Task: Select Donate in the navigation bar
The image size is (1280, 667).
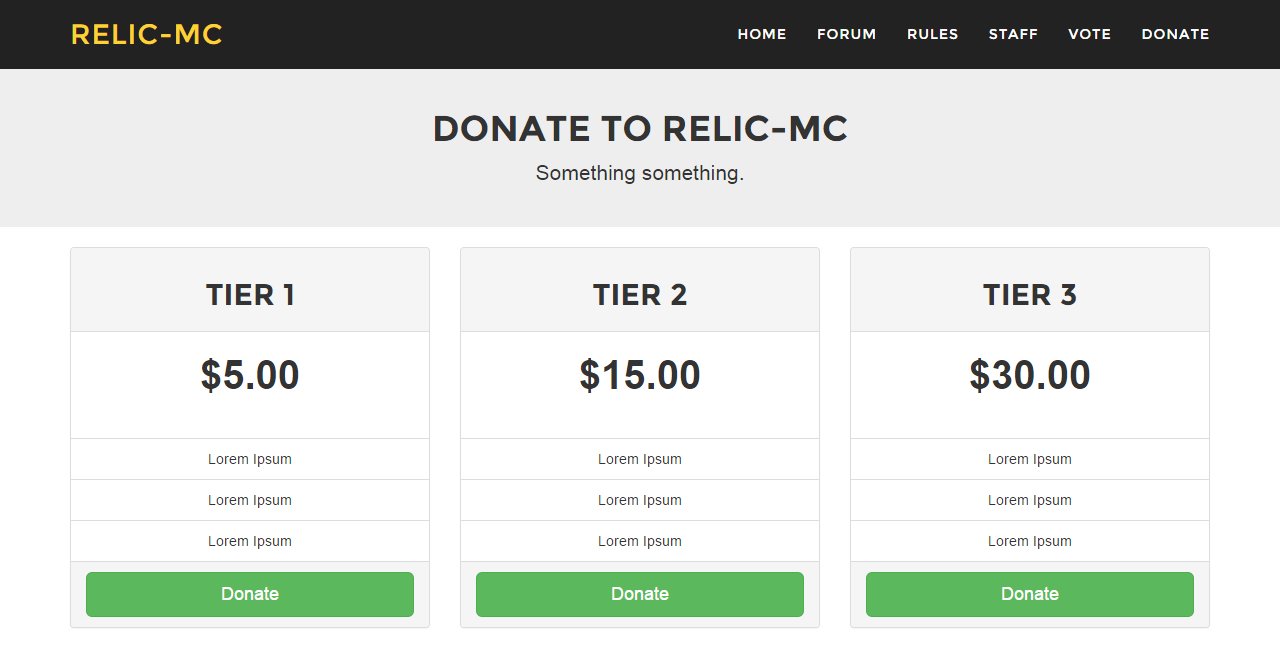Action: tap(1175, 34)
